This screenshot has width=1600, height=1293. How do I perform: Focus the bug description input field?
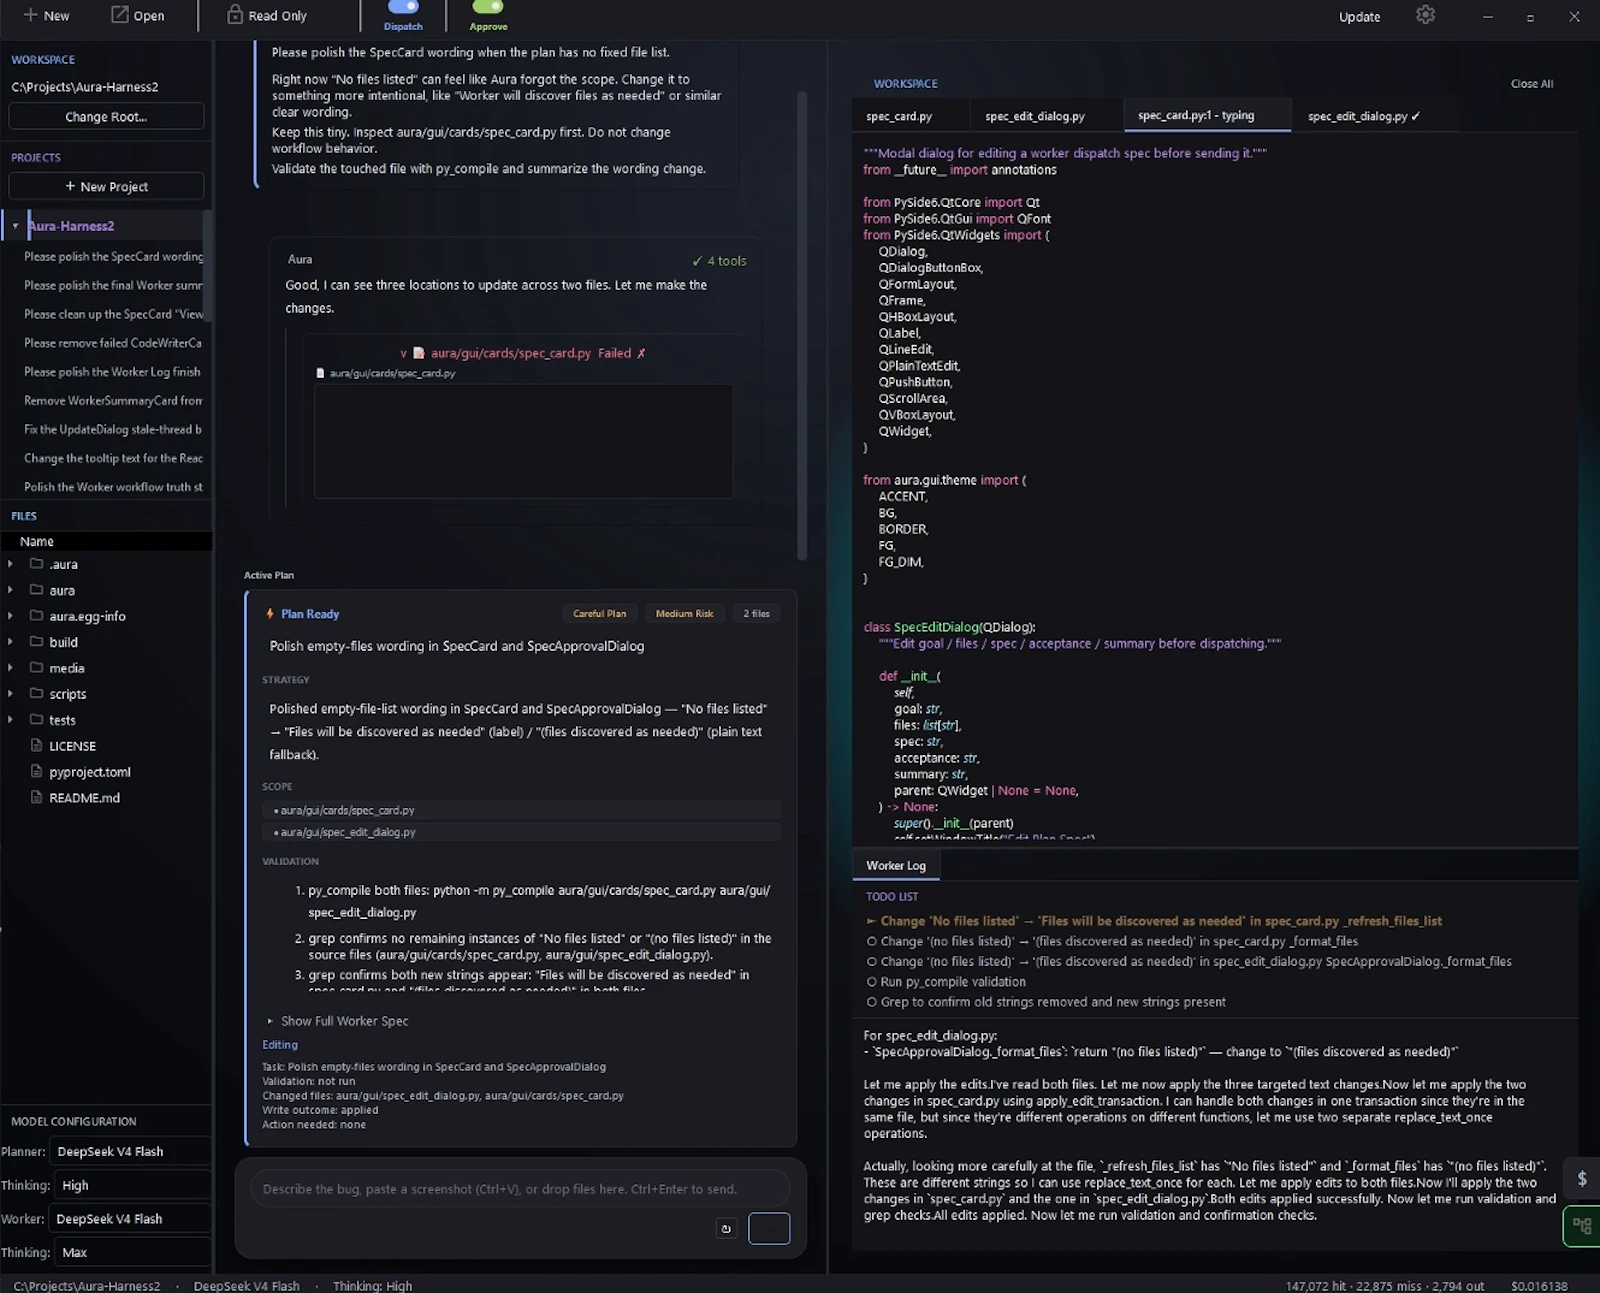pos(520,1189)
